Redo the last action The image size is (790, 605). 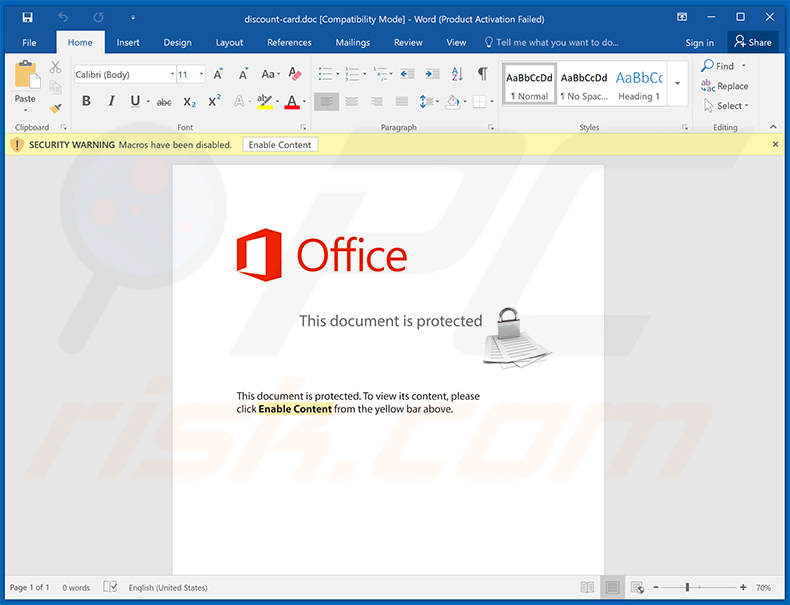point(98,18)
